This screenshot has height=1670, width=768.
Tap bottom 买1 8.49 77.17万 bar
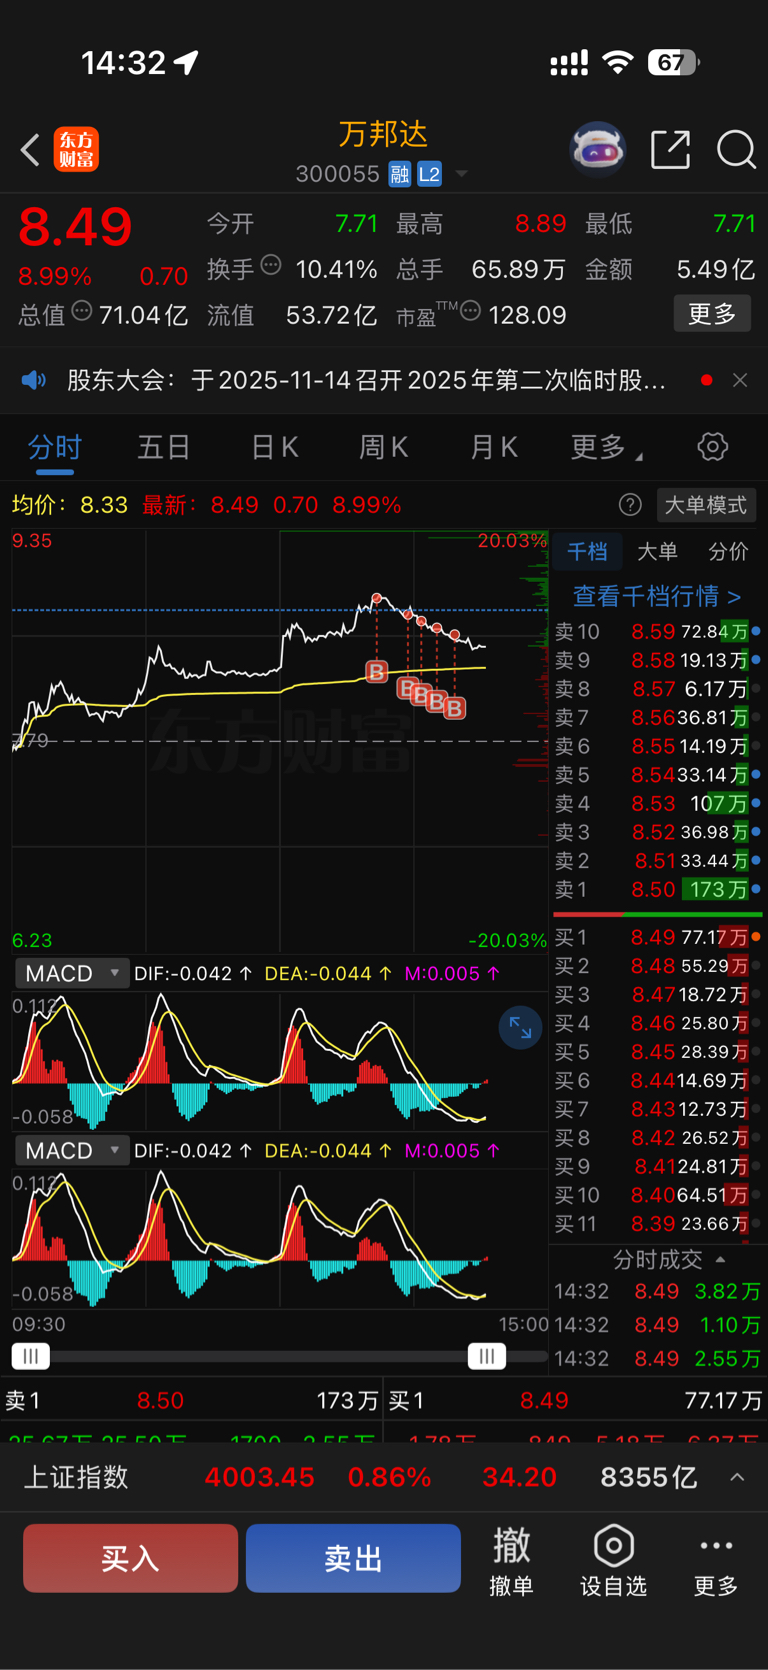click(x=576, y=1400)
